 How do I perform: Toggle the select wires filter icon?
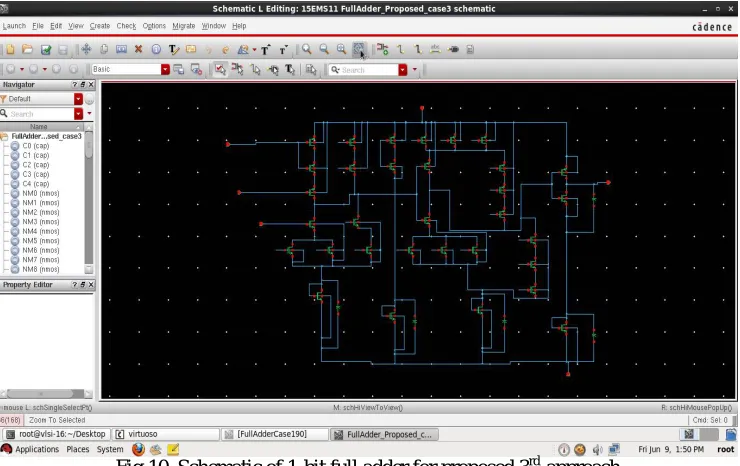click(255, 69)
